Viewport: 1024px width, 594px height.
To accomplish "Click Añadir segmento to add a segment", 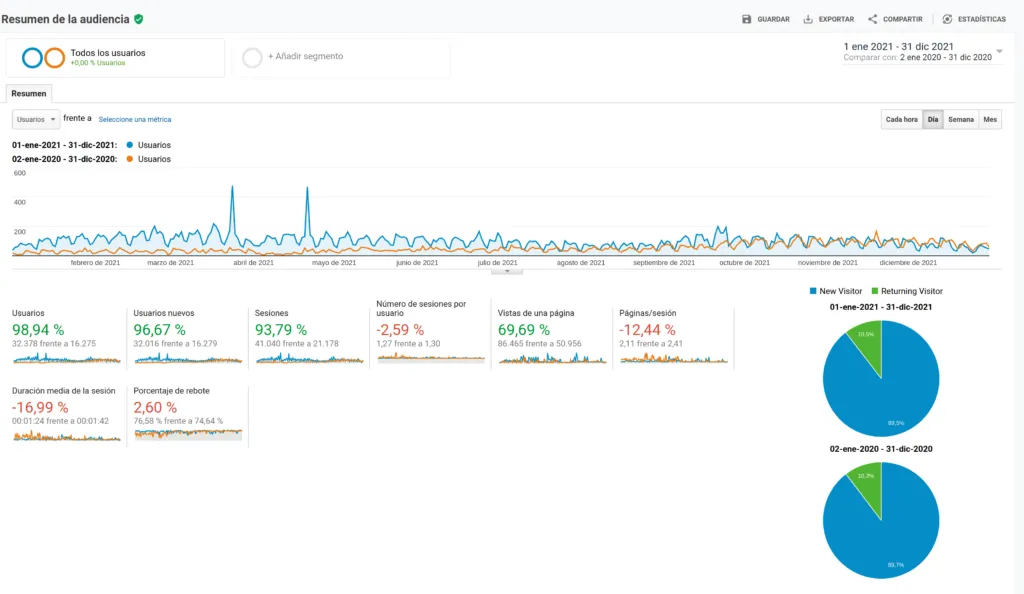I will pos(305,57).
